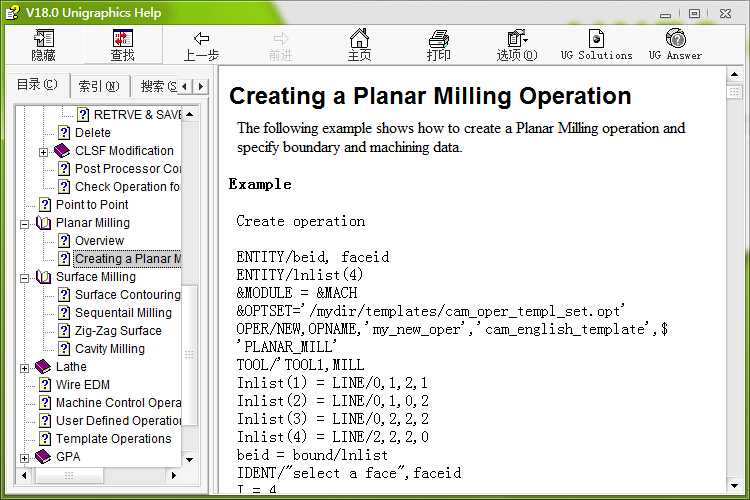Open the Overview topic under Planar Milling
This screenshot has width=750, height=500.
tap(99, 241)
